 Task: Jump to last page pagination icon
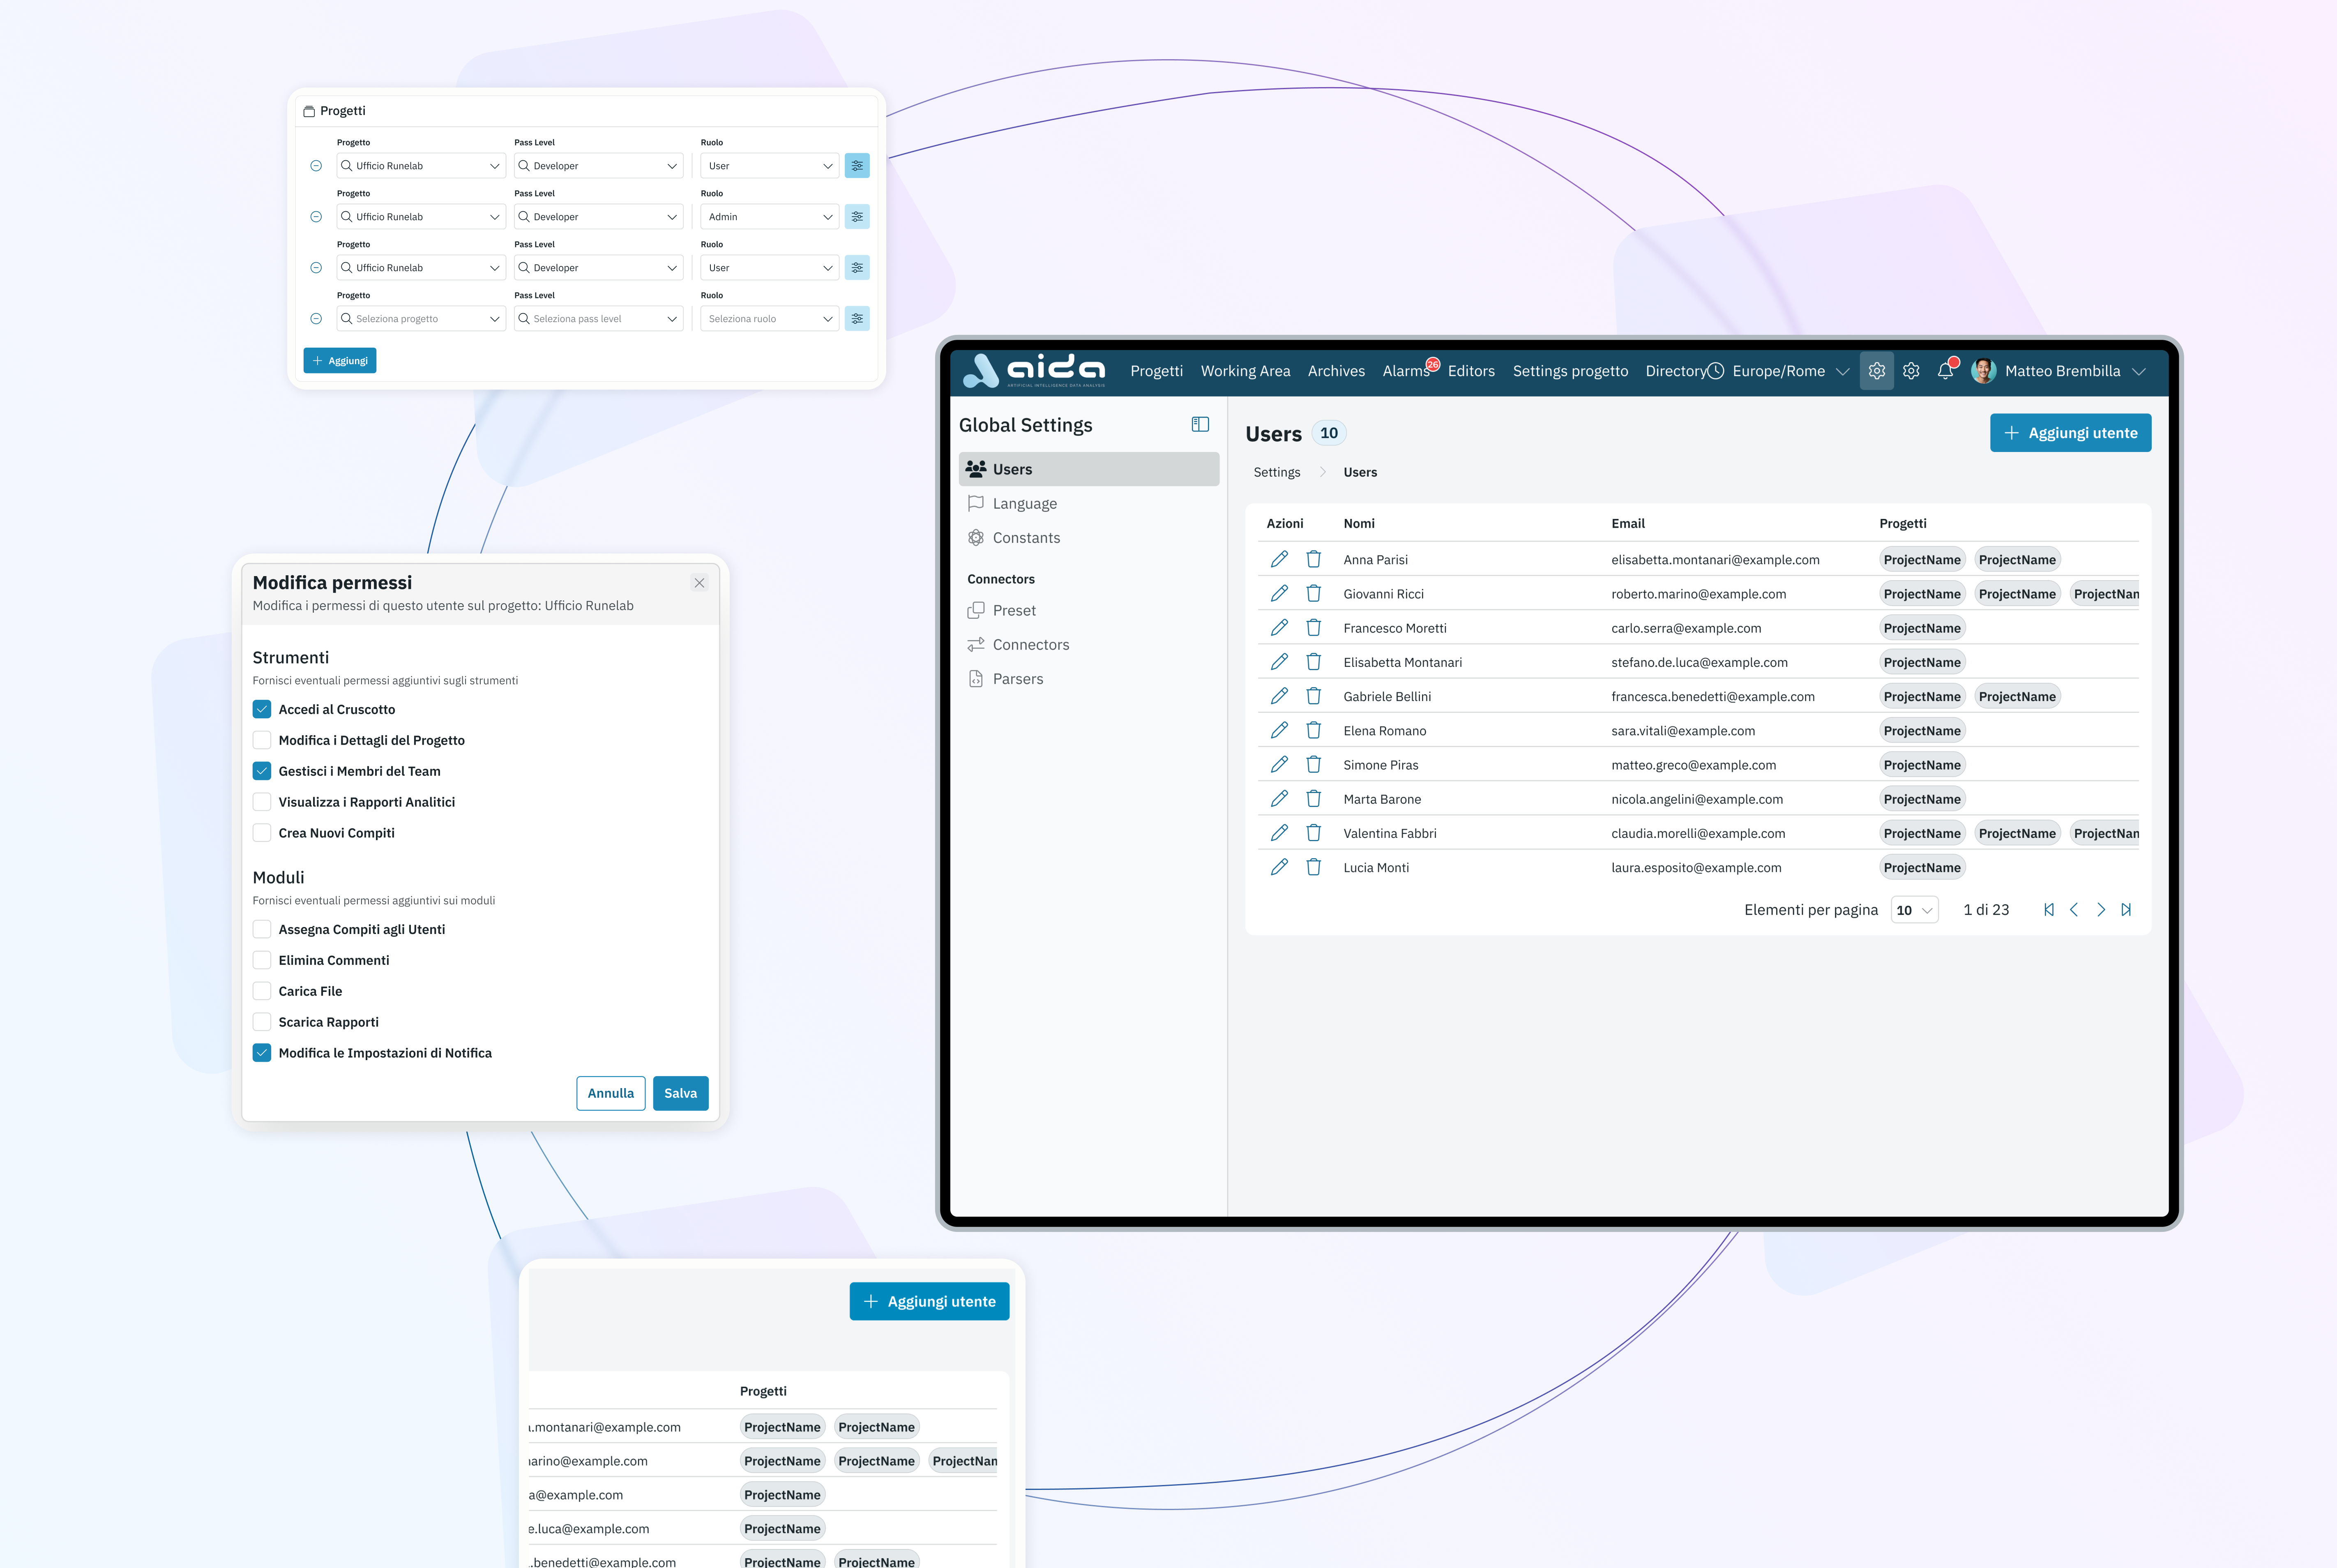pos(2126,910)
